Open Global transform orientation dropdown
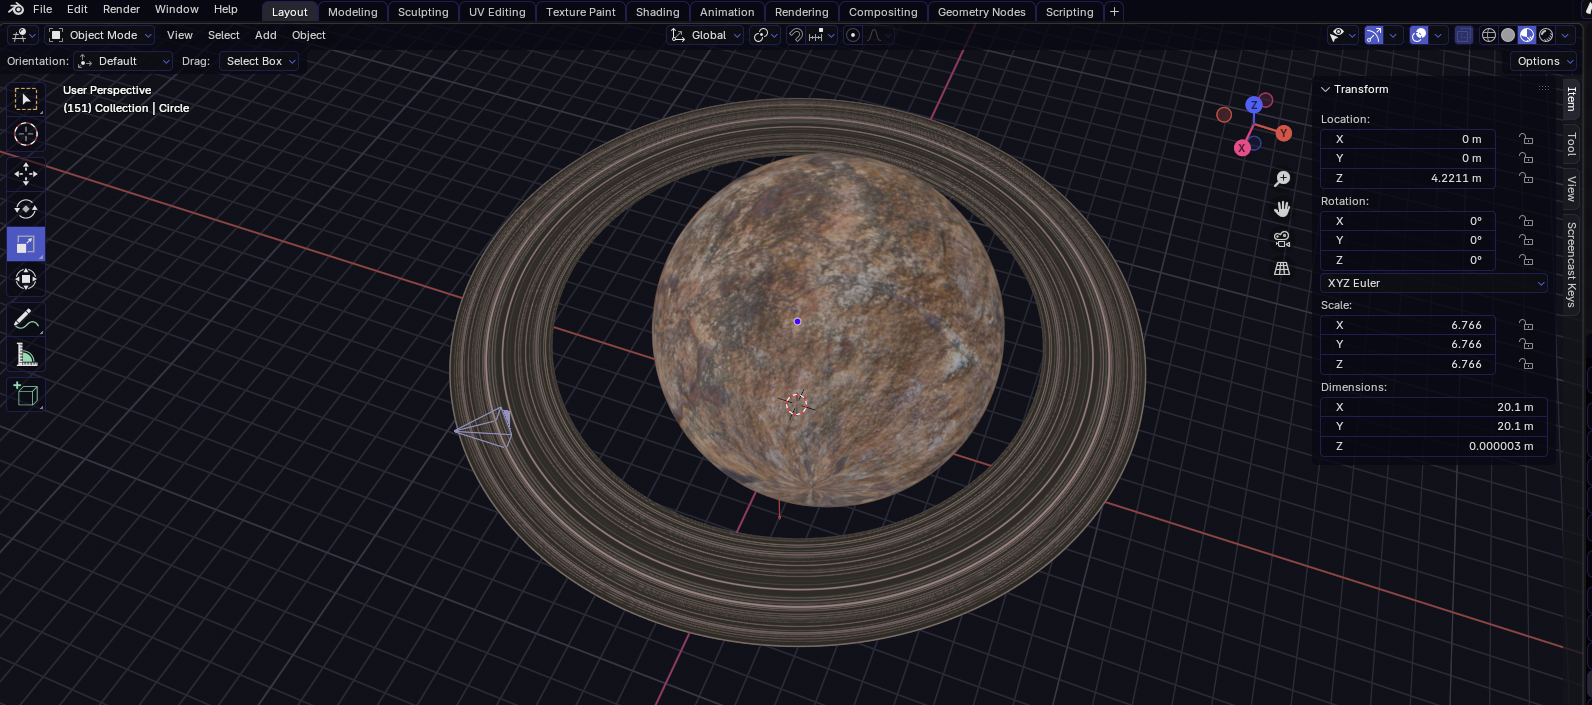The height and width of the screenshot is (705, 1592). [x=706, y=35]
